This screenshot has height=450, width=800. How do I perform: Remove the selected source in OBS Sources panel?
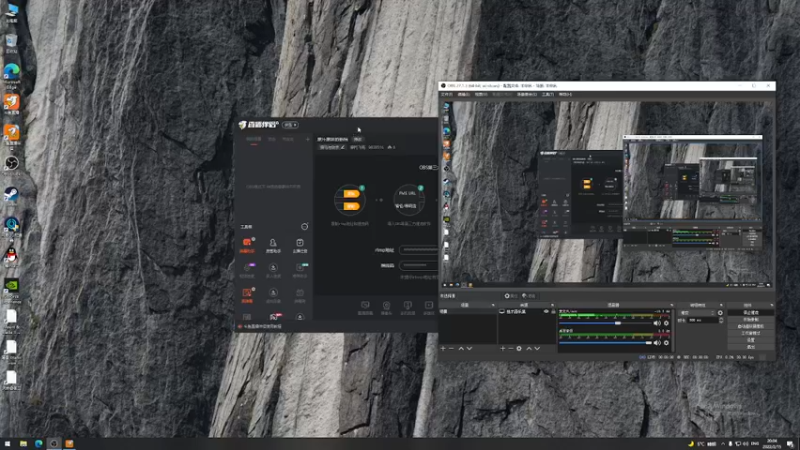click(x=511, y=348)
